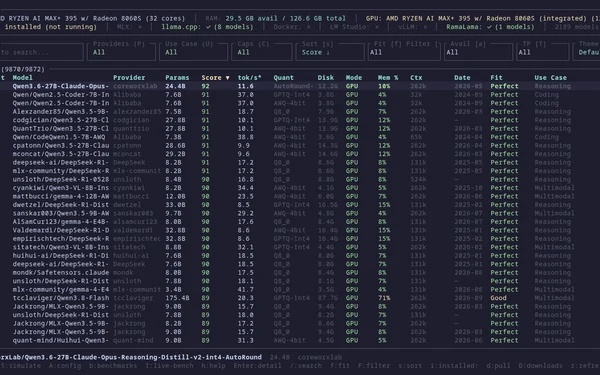Click the tok/s* column header
The image size is (600, 375).
249,78
